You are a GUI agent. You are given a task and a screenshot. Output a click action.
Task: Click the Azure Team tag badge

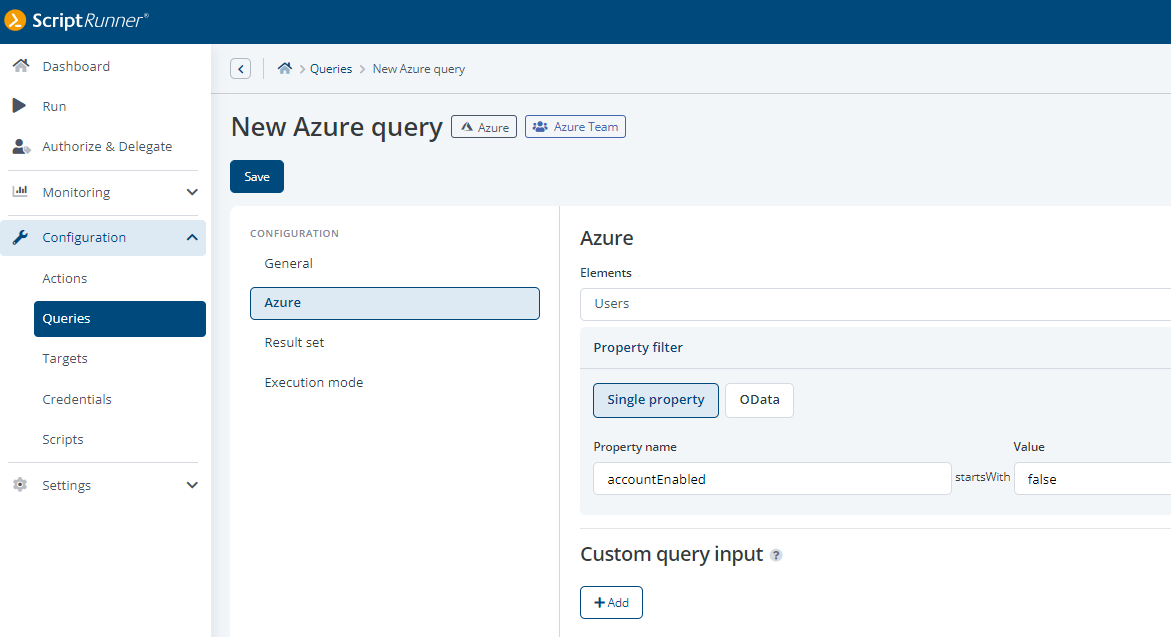coord(575,127)
